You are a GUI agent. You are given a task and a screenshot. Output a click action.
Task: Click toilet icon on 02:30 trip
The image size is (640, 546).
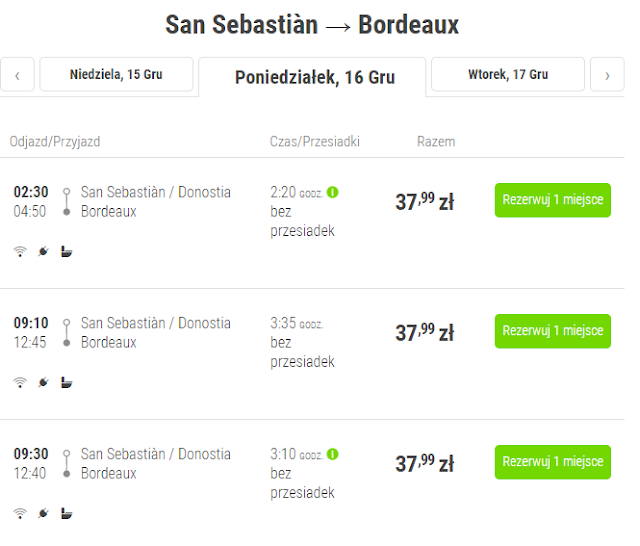[x=66, y=251]
